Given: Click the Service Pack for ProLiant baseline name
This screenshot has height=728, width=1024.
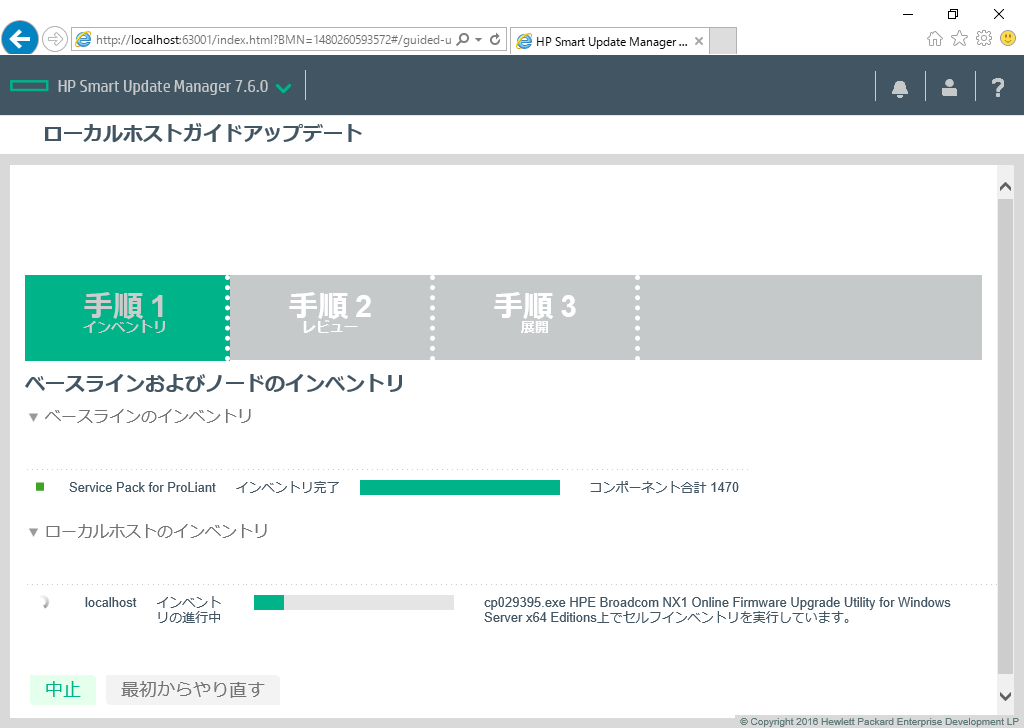Looking at the screenshot, I should [x=142, y=488].
